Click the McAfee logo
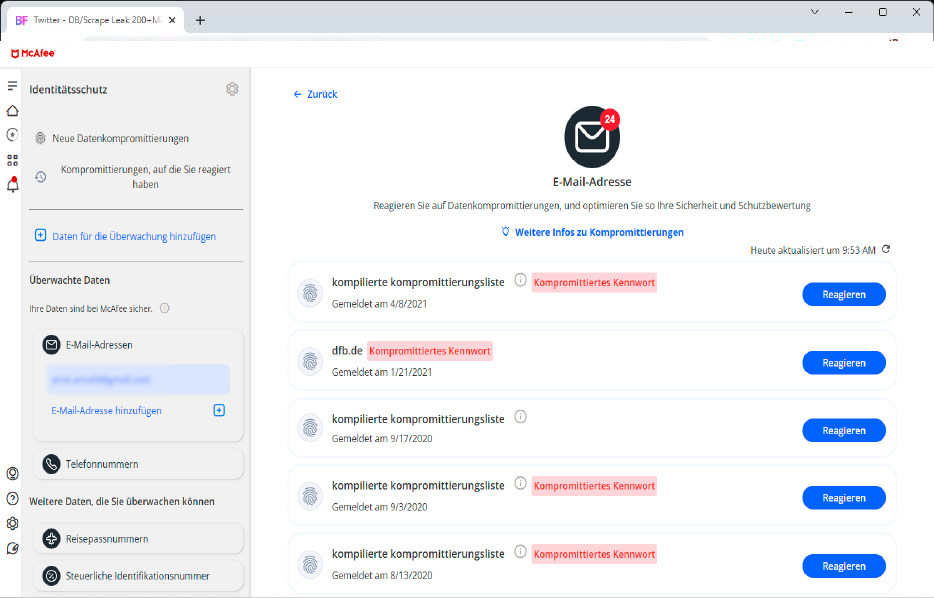This screenshot has height=598, width=934. coord(33,54)
